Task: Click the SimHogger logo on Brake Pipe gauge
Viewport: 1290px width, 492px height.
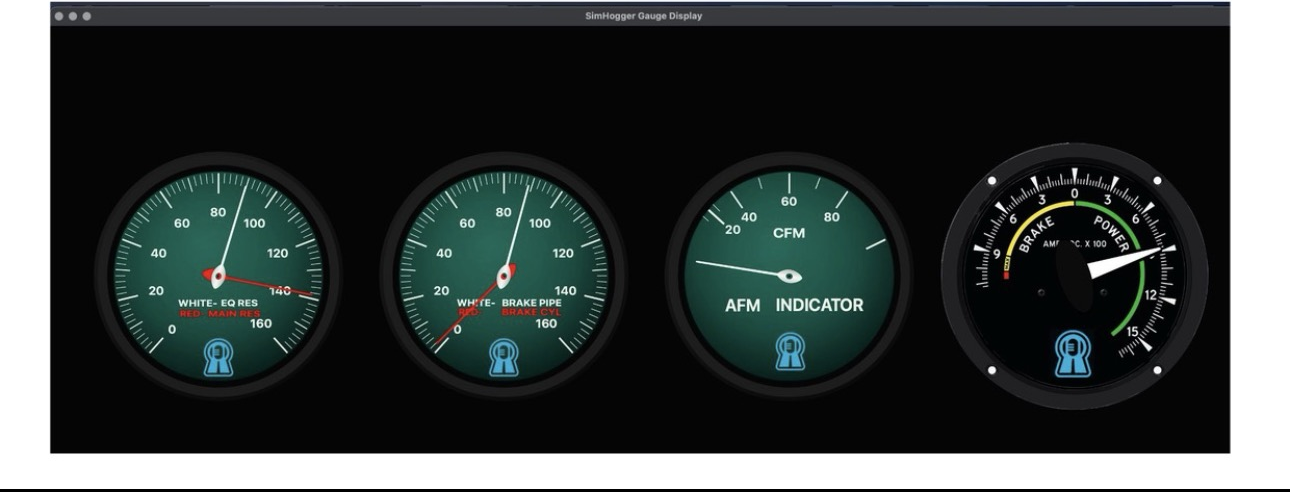Action: [x=503, y=359]
